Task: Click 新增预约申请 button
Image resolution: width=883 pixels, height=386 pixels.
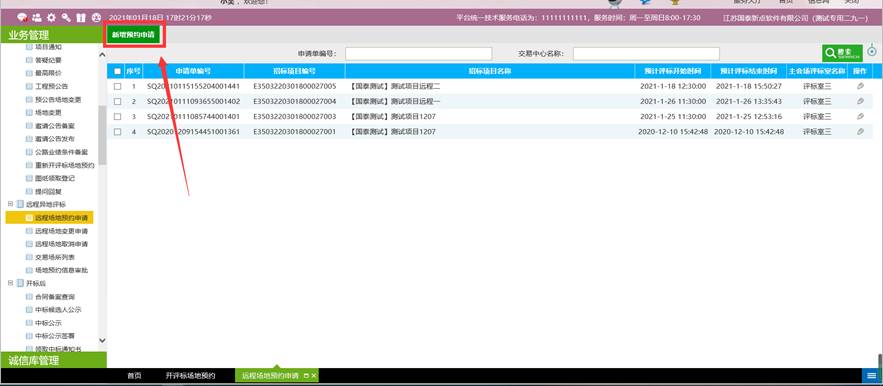Action: 134,35
